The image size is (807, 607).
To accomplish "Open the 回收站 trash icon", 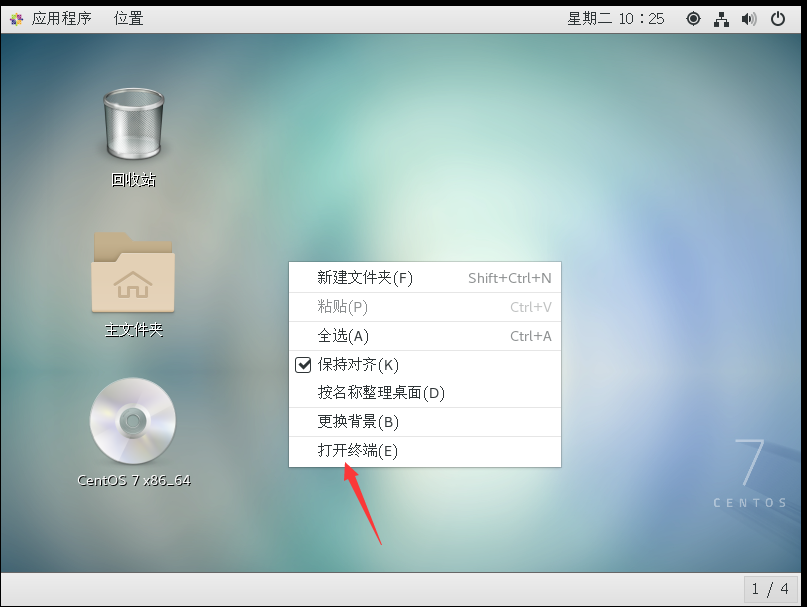I will [x=133, y=124].
